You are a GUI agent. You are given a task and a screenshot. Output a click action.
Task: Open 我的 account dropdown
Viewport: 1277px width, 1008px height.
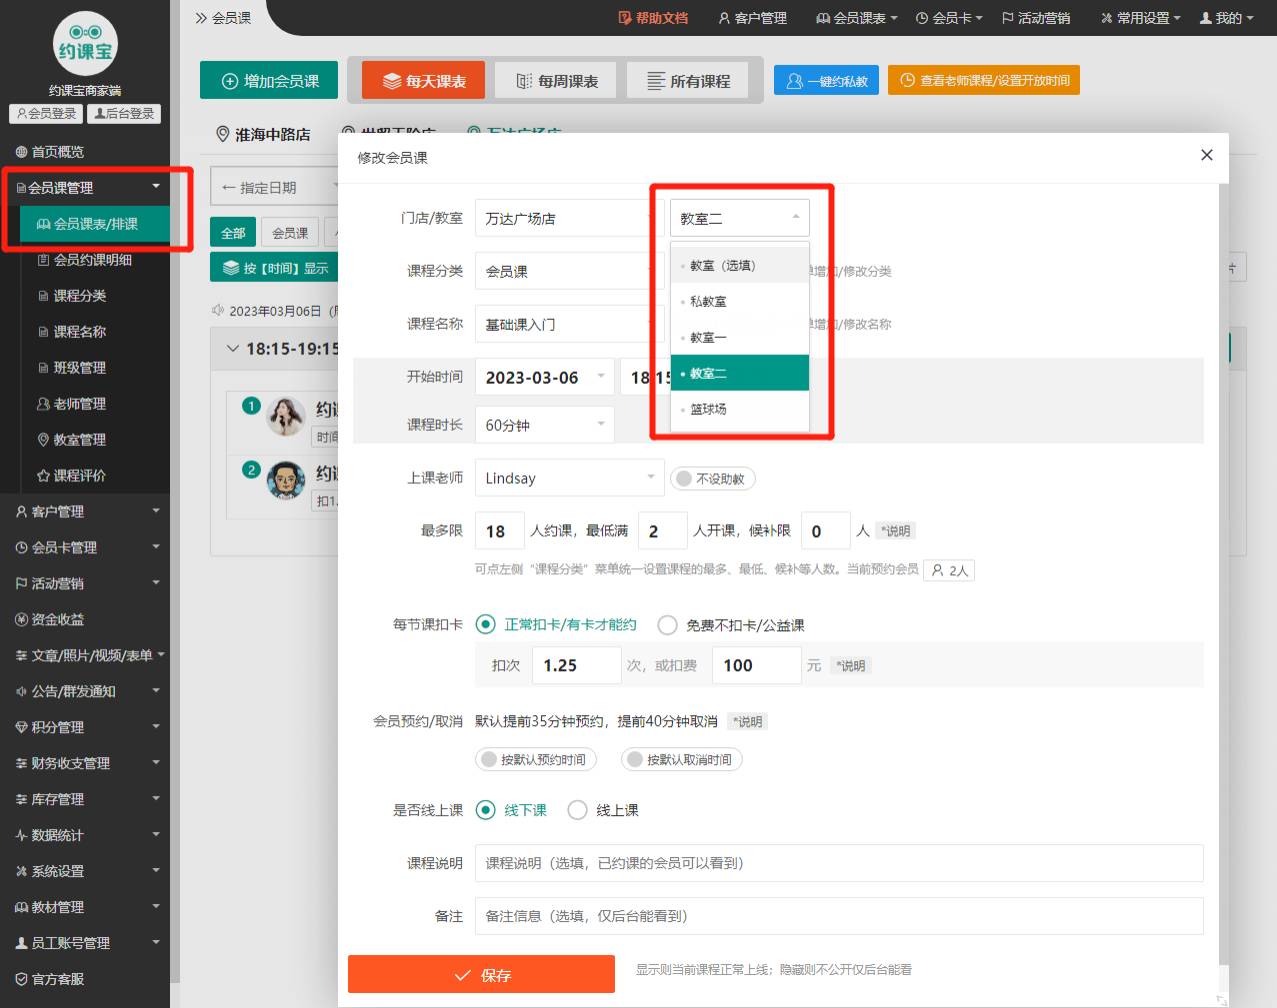pyautogui.click(x=1227, y=18)
